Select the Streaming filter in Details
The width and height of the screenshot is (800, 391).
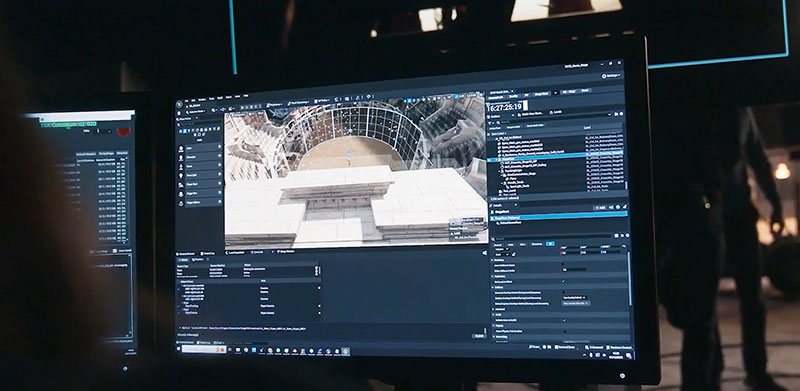point(537,244)
